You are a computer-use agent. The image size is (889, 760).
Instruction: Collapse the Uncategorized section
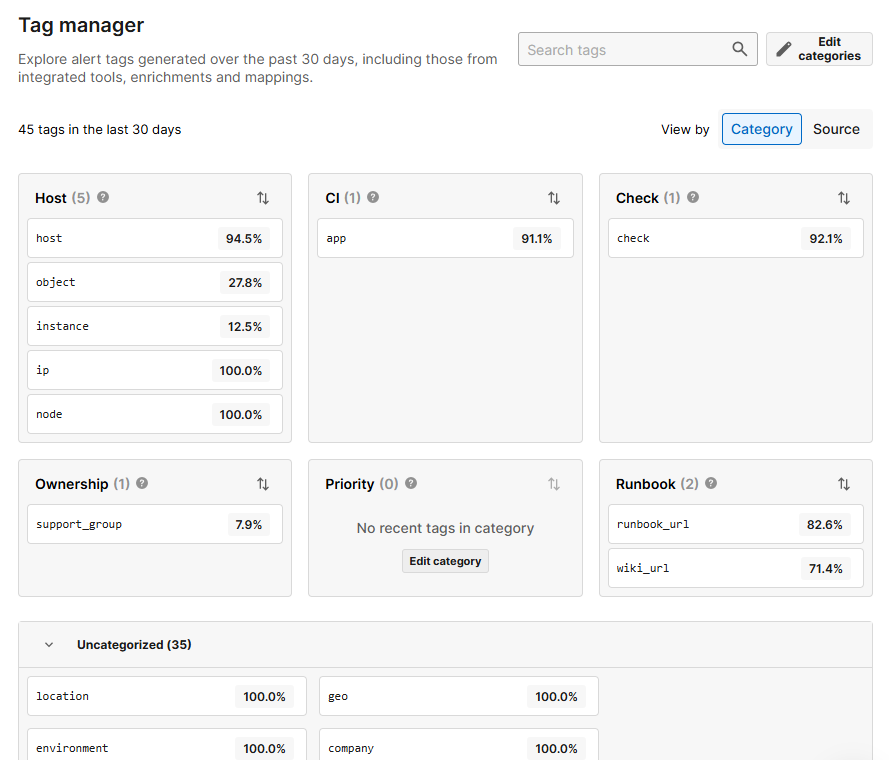[x=49, y=645]
